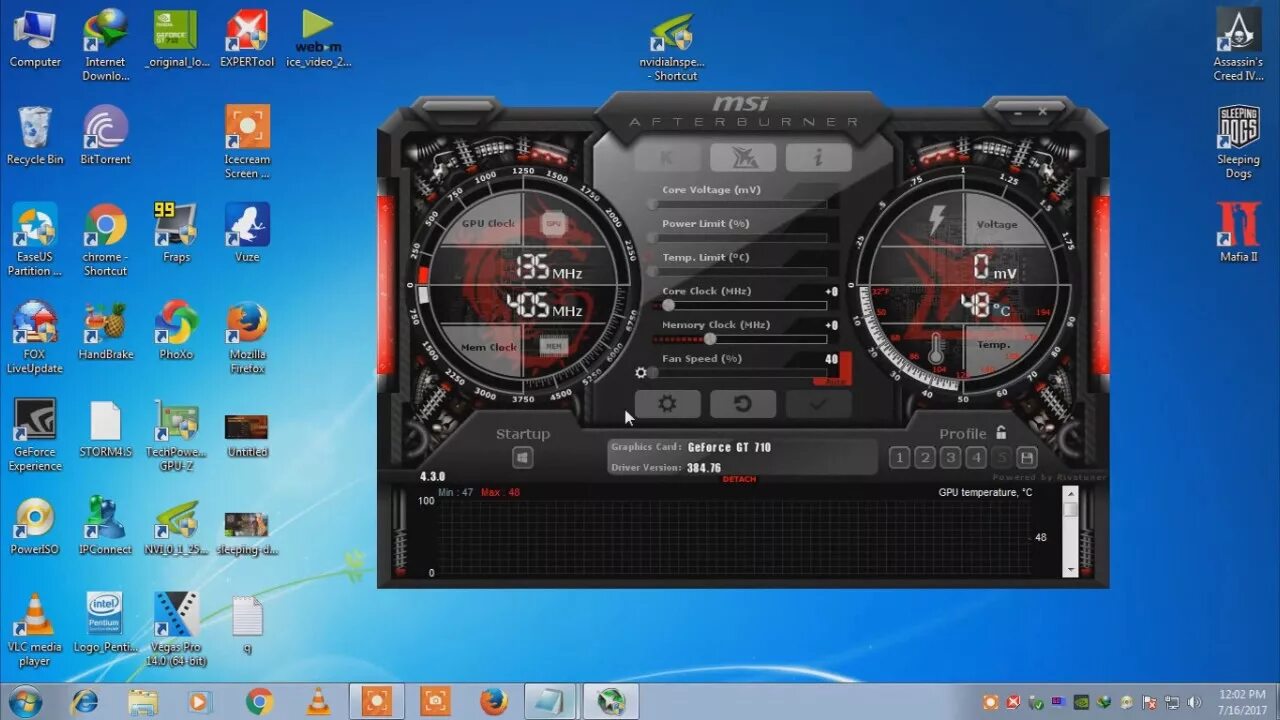Click the GeForce GT 710 graphics card text
The width and height of the screenshot is (1280, 720).
[729, 447]
